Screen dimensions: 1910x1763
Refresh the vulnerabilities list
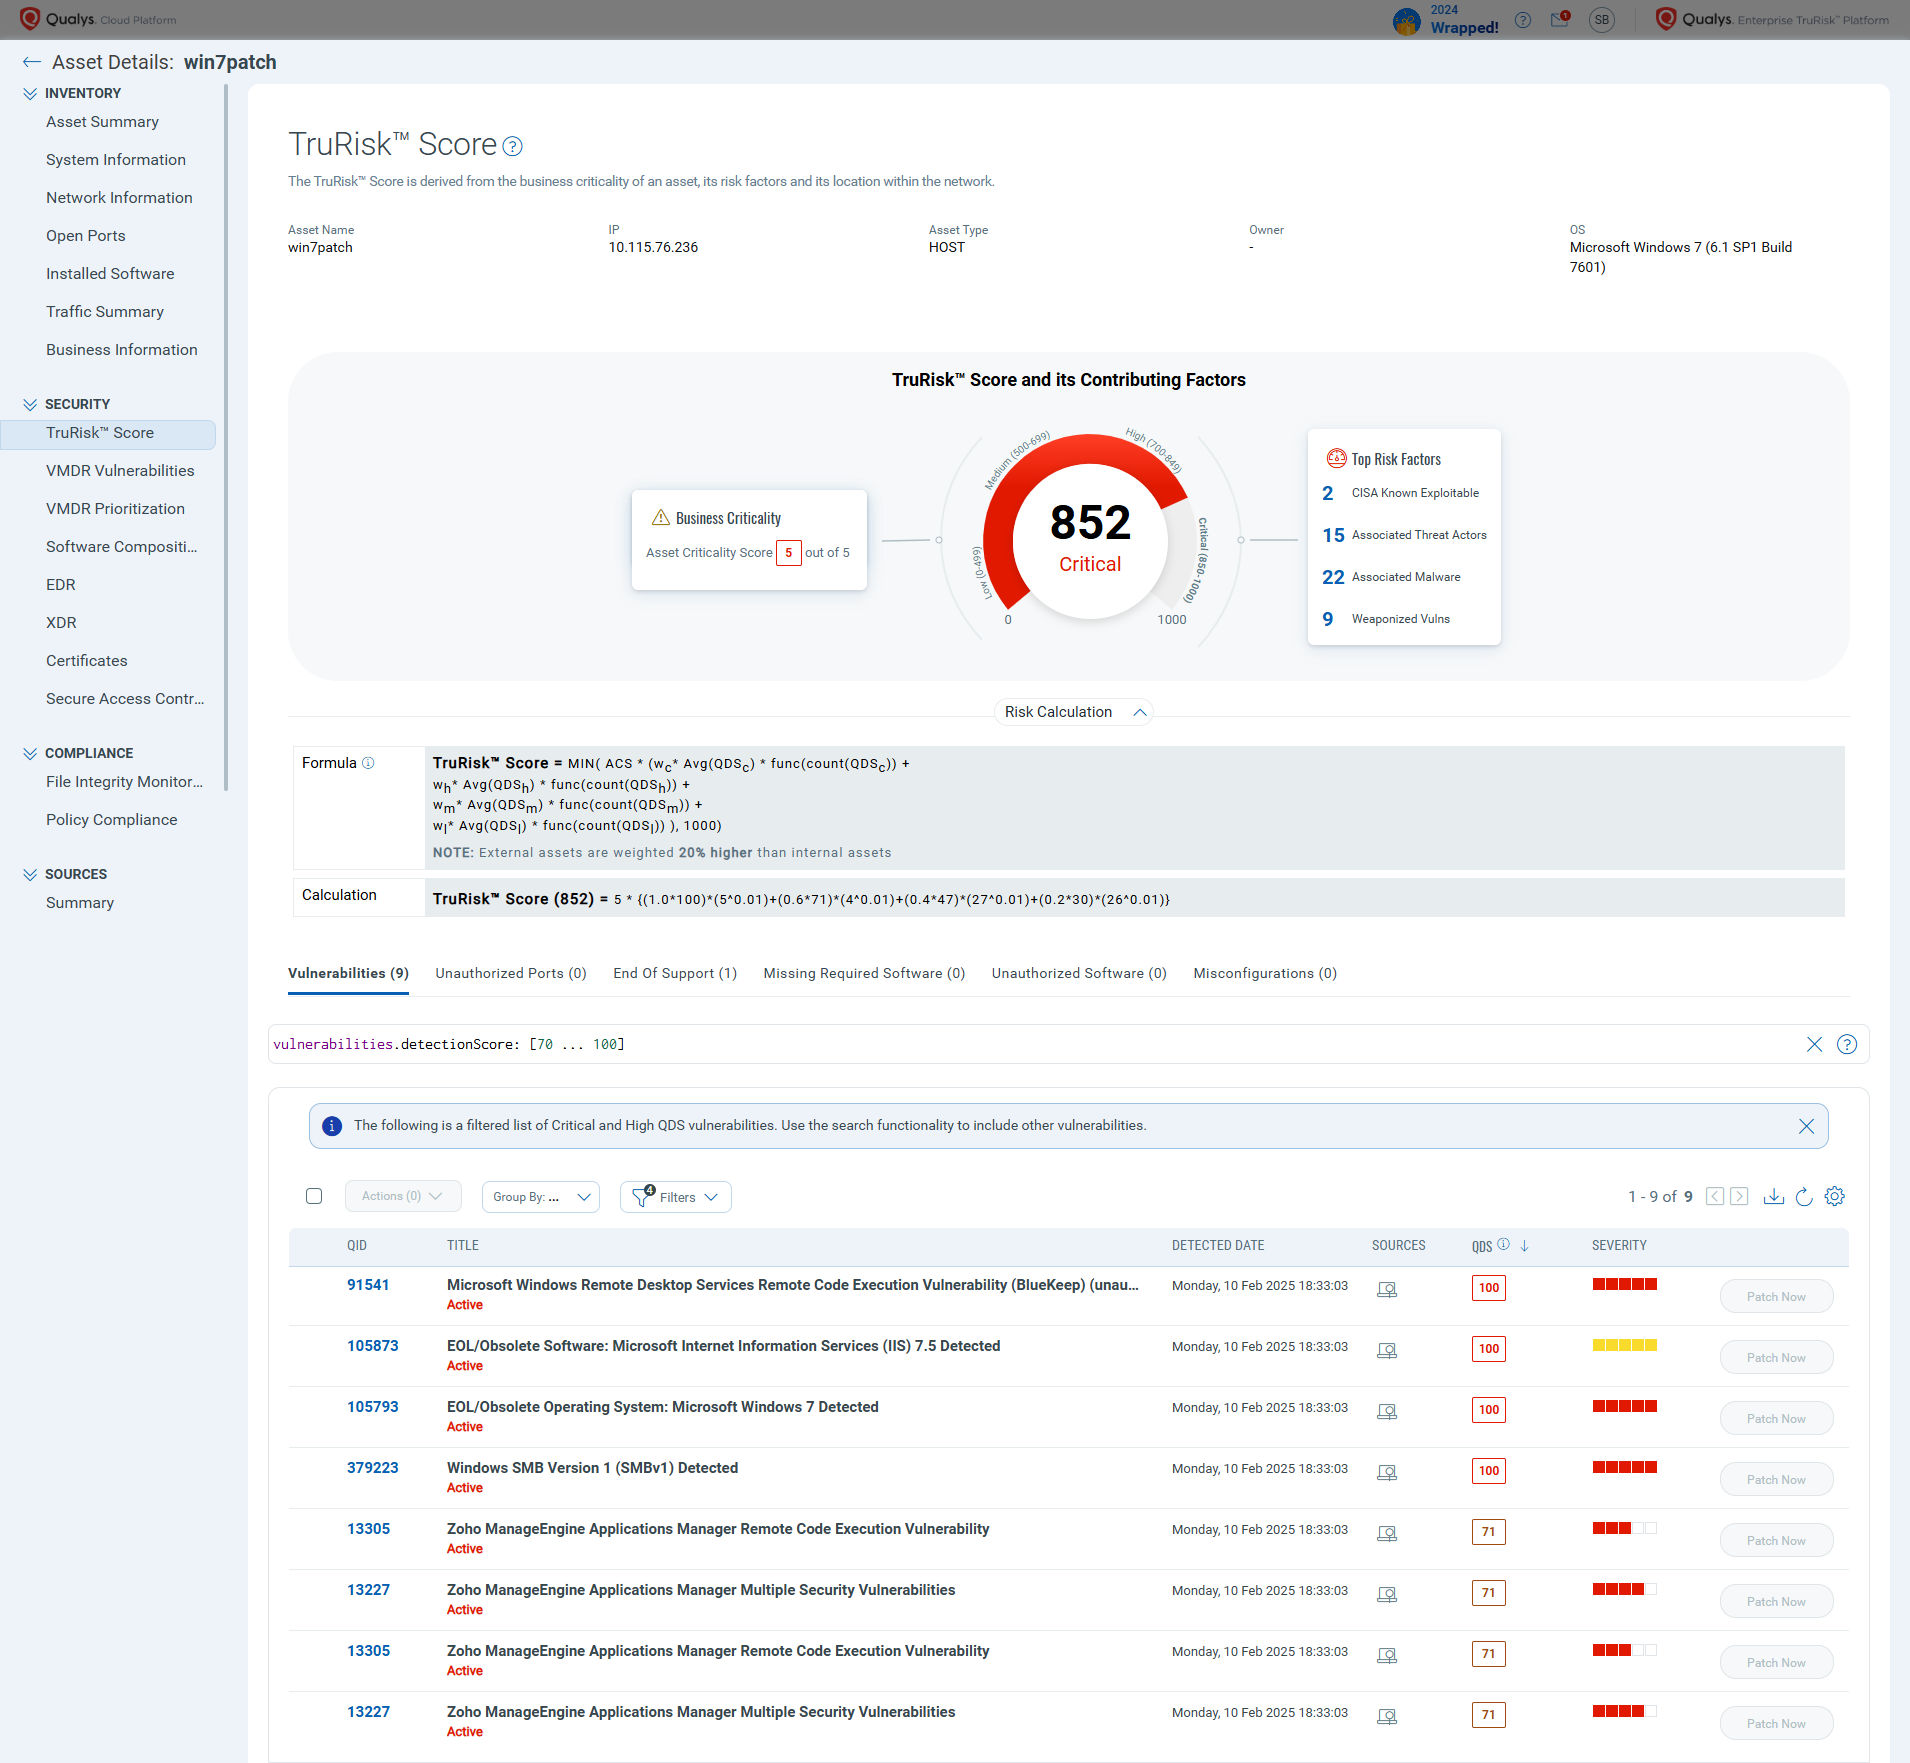[1804, 1196]
